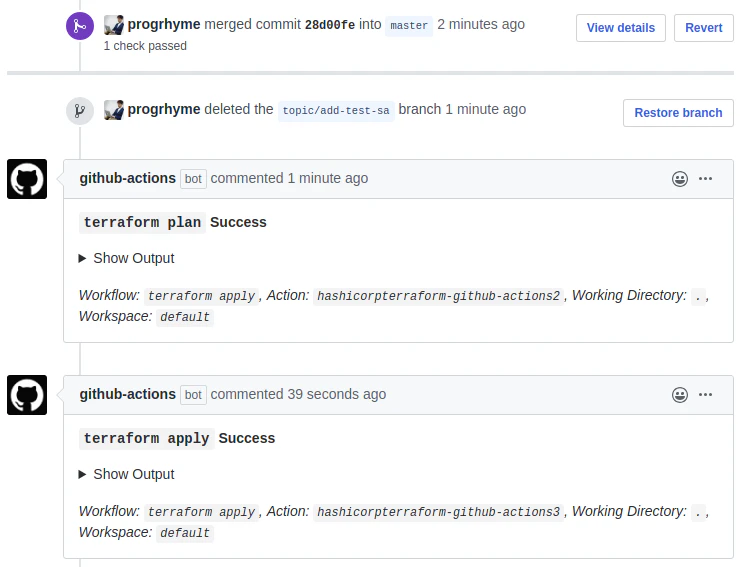Open github-actions avatar beside terraform plan comment
Viewport: 746px width, 567px height.
[27, 179]
